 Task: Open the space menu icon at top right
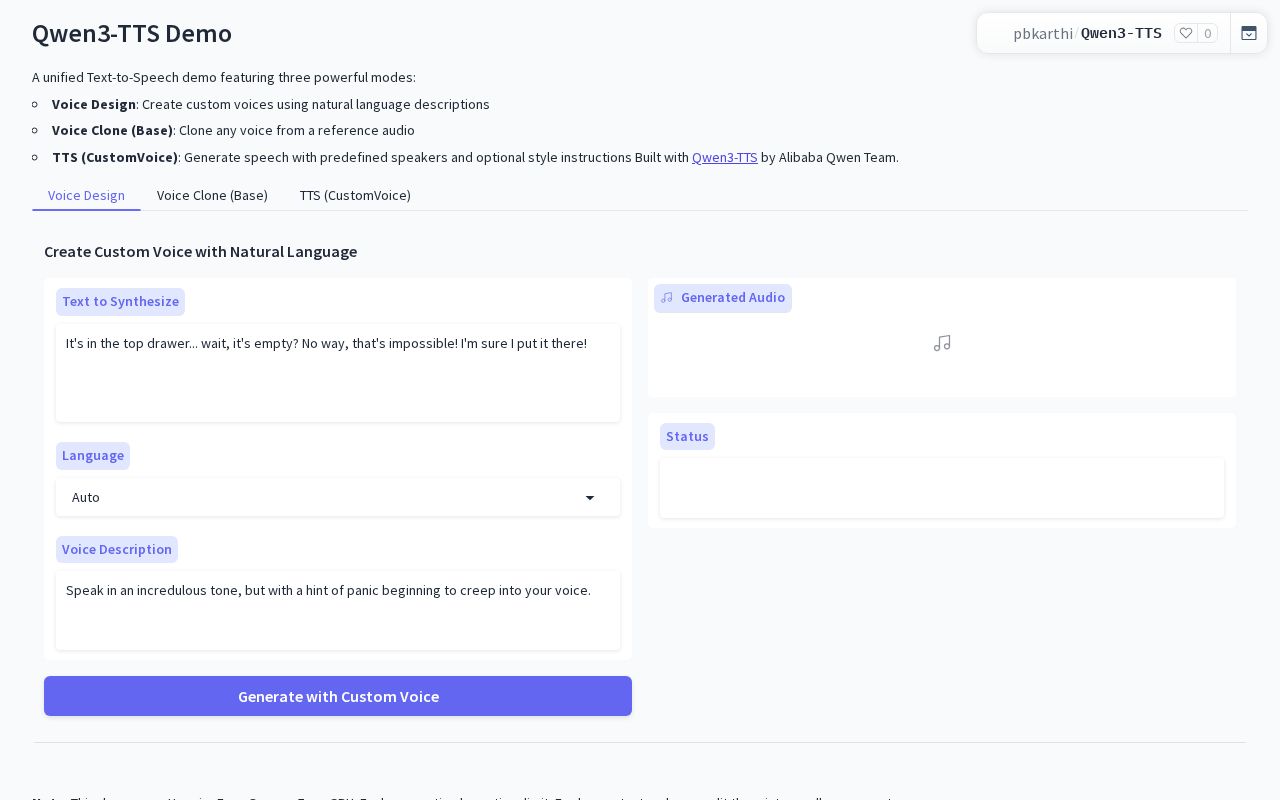[1249, 33]
